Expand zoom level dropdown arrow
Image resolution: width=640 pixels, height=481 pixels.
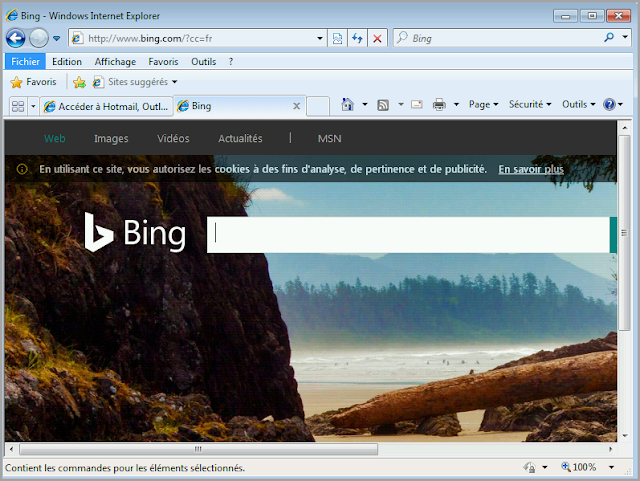coord(611,467)
